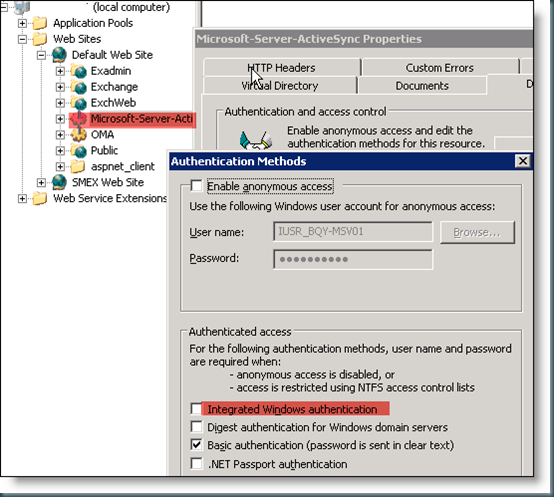
Task: Close the Authentication Methods dialog
Action: 523,161
